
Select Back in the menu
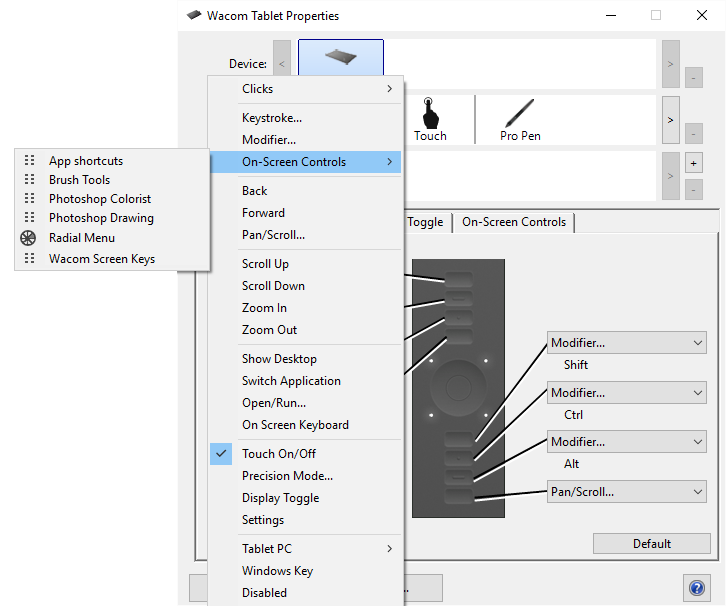[306, 191]
